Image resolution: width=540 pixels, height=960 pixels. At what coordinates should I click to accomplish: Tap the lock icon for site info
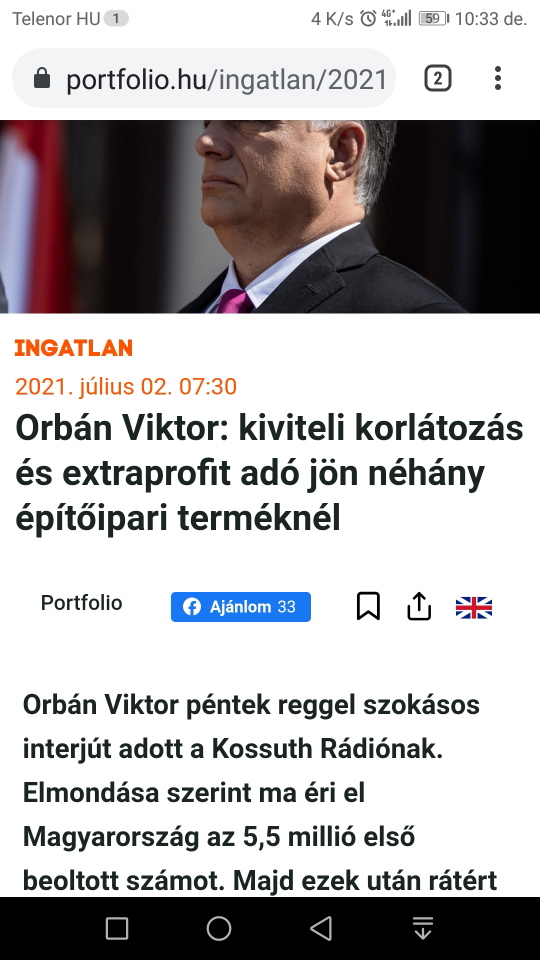coord(42,78)
